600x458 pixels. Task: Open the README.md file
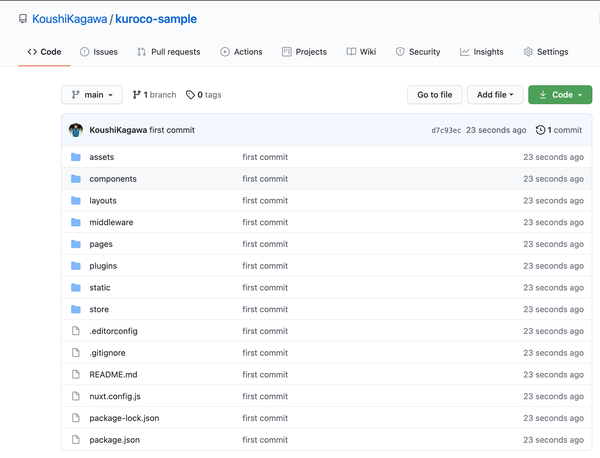113,375
